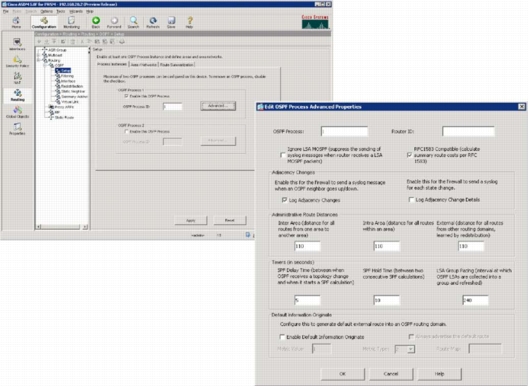Click the green Back arrow icon
Viewport: 529px width, 387px height.
pyautogui.click(x=96, y=22)
